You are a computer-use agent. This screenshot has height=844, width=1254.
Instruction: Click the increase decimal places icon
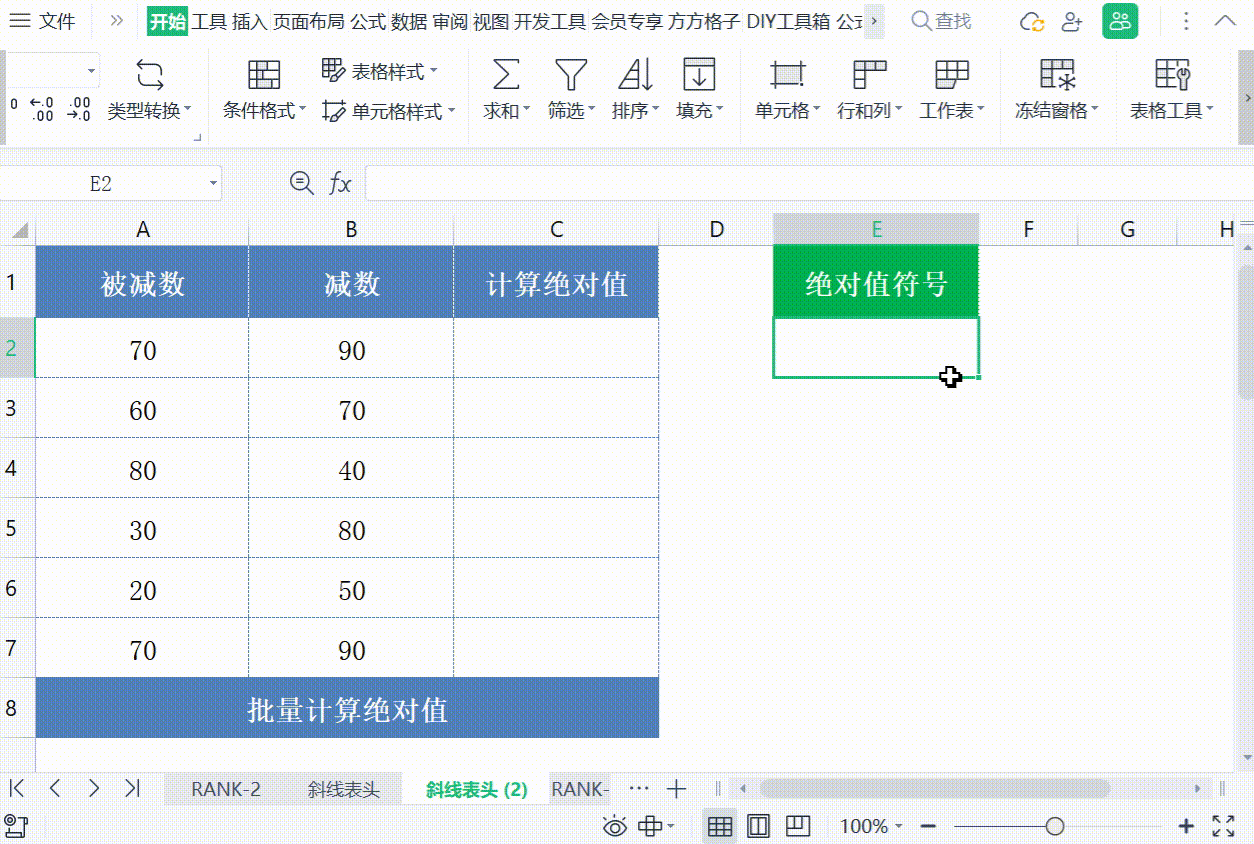pyautogui.click(x=42, y=109)
